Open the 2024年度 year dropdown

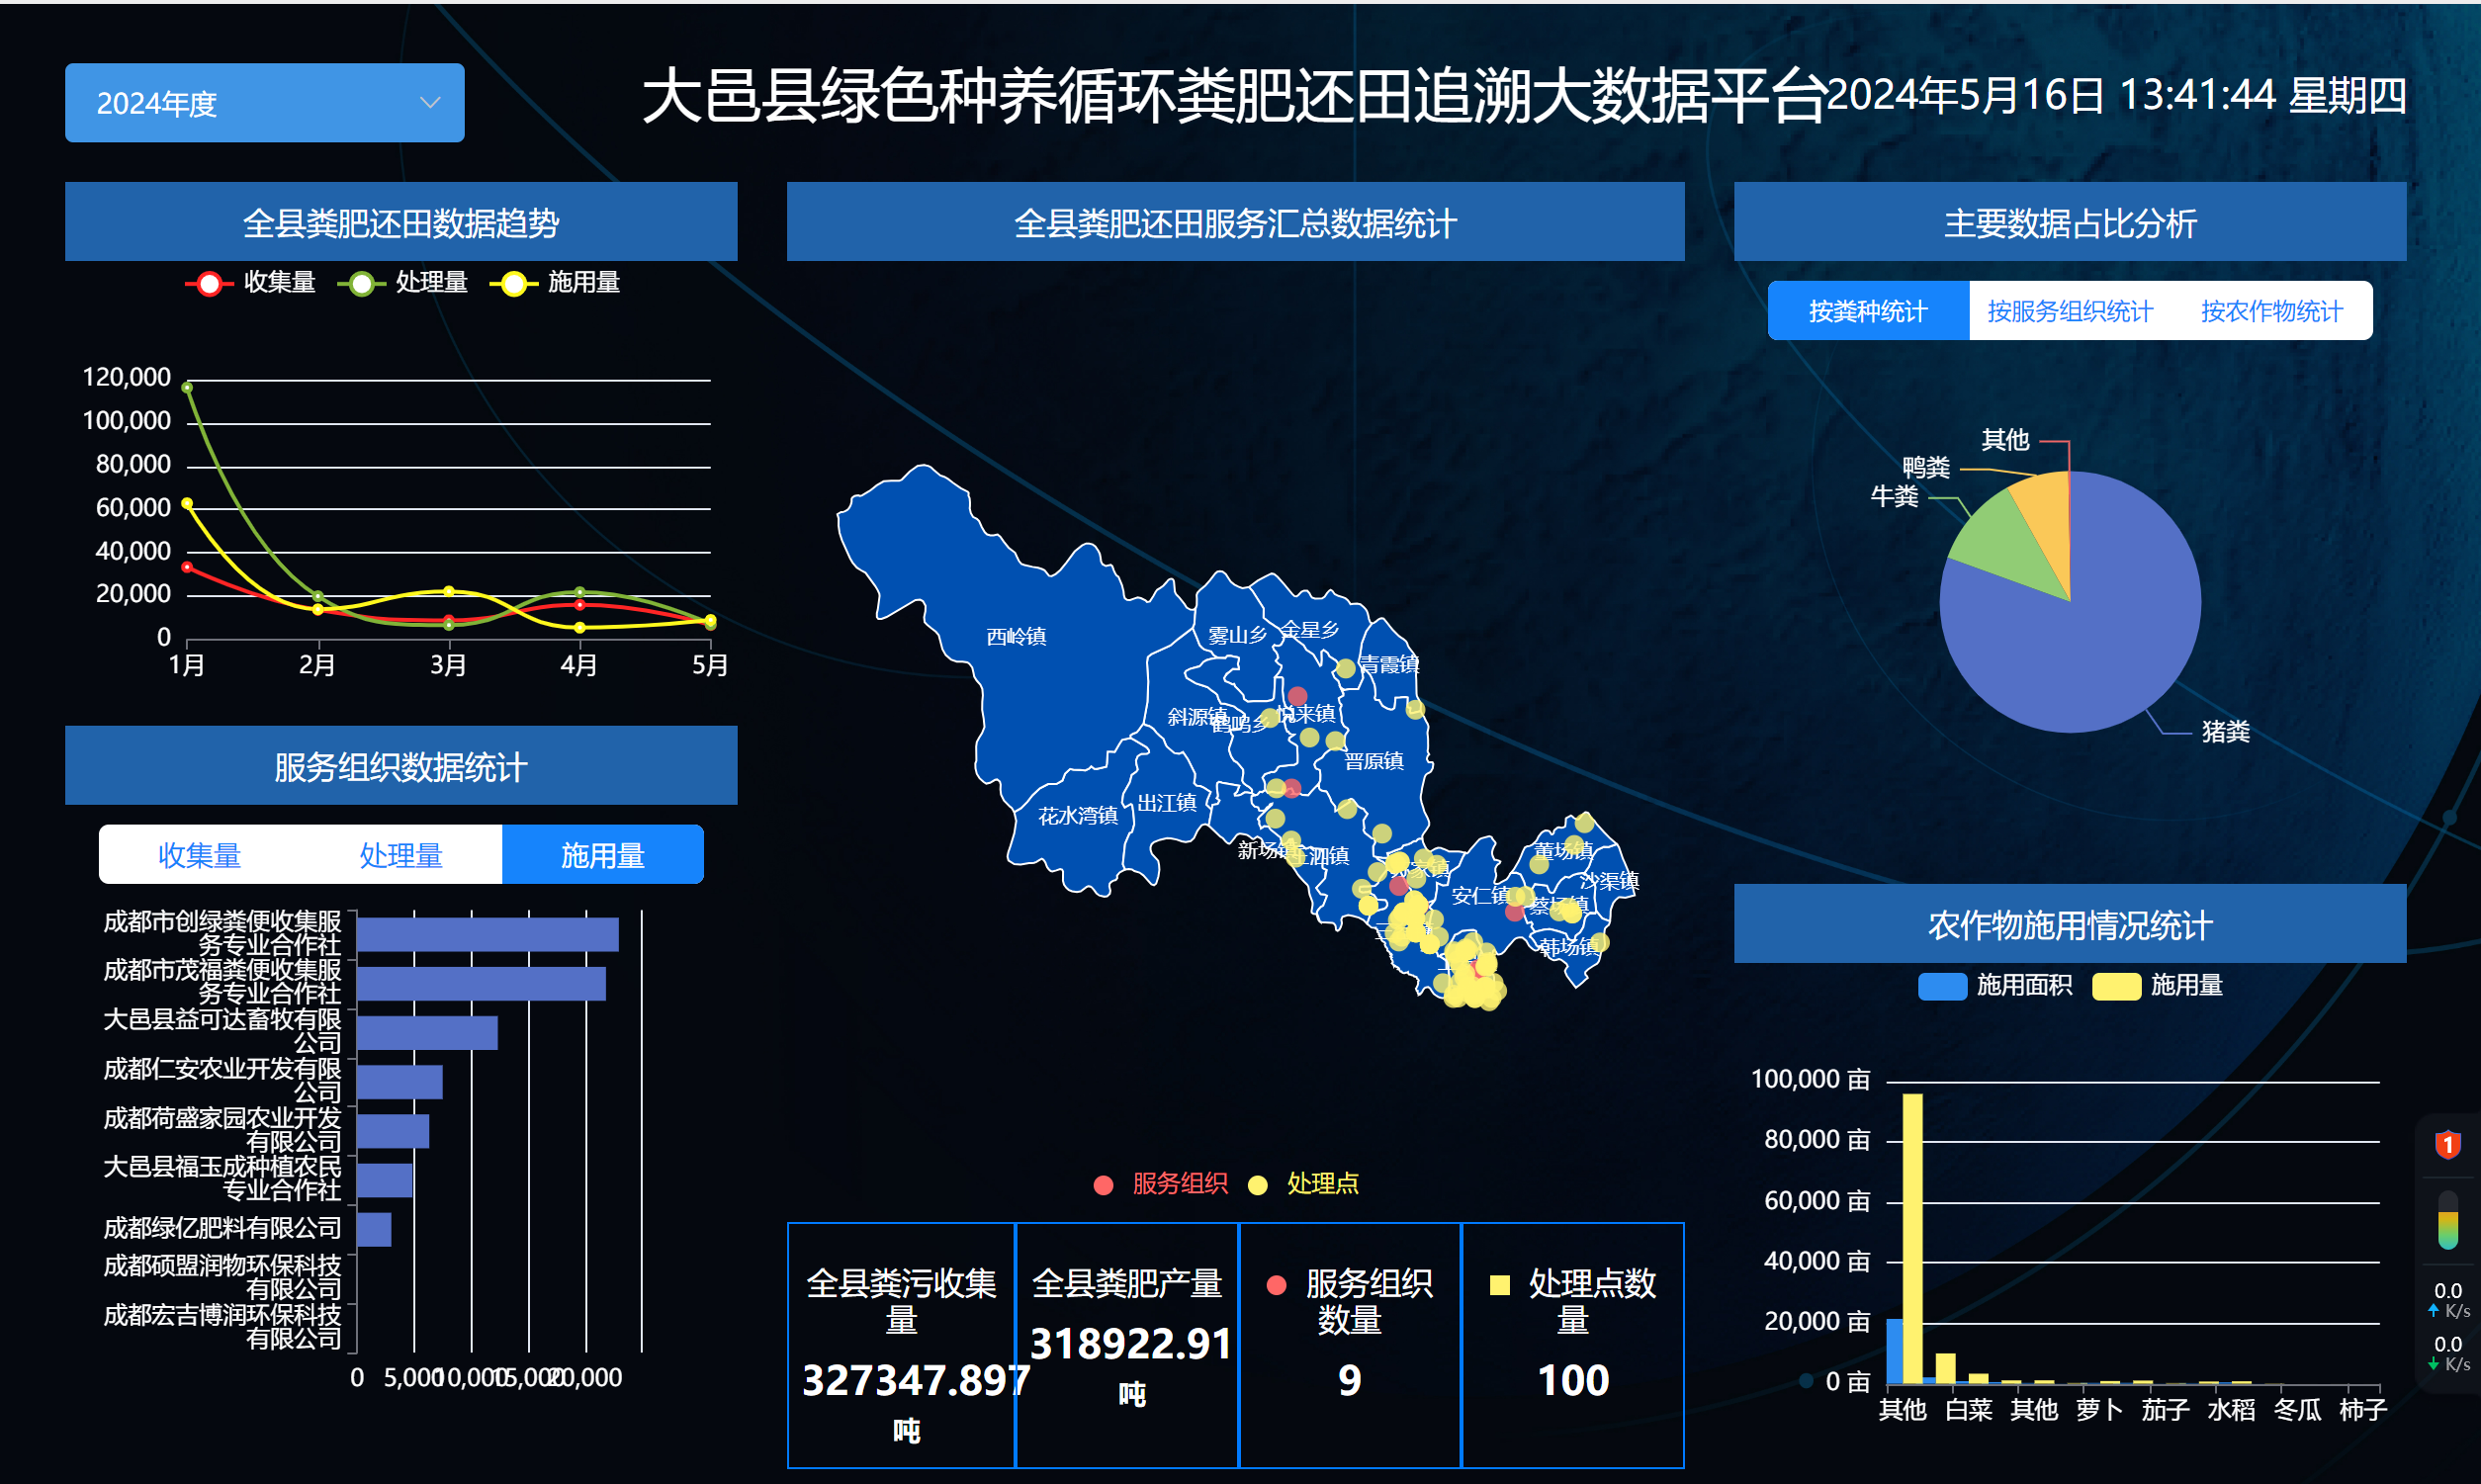tap(264, 102)
